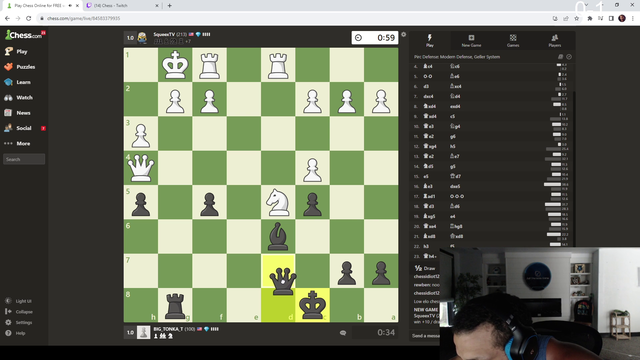Close the Chess - Twitch browser tab
This screenshot has height=360, width=640.
pos(157,6)
